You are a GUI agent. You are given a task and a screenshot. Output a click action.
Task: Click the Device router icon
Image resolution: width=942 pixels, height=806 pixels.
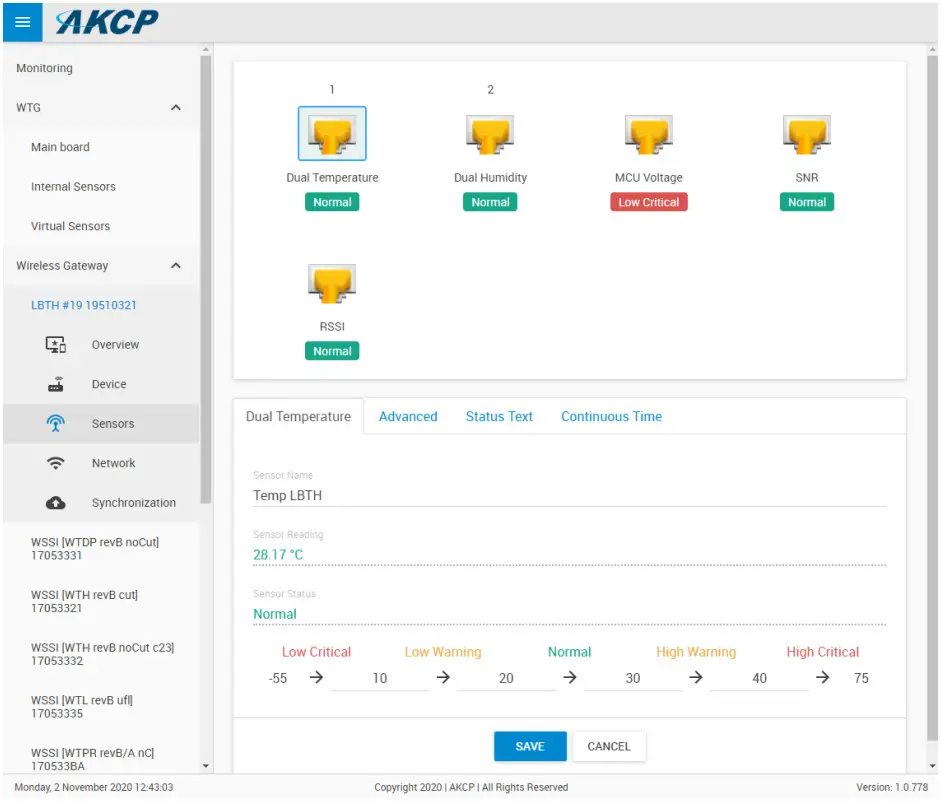point(56,384)
